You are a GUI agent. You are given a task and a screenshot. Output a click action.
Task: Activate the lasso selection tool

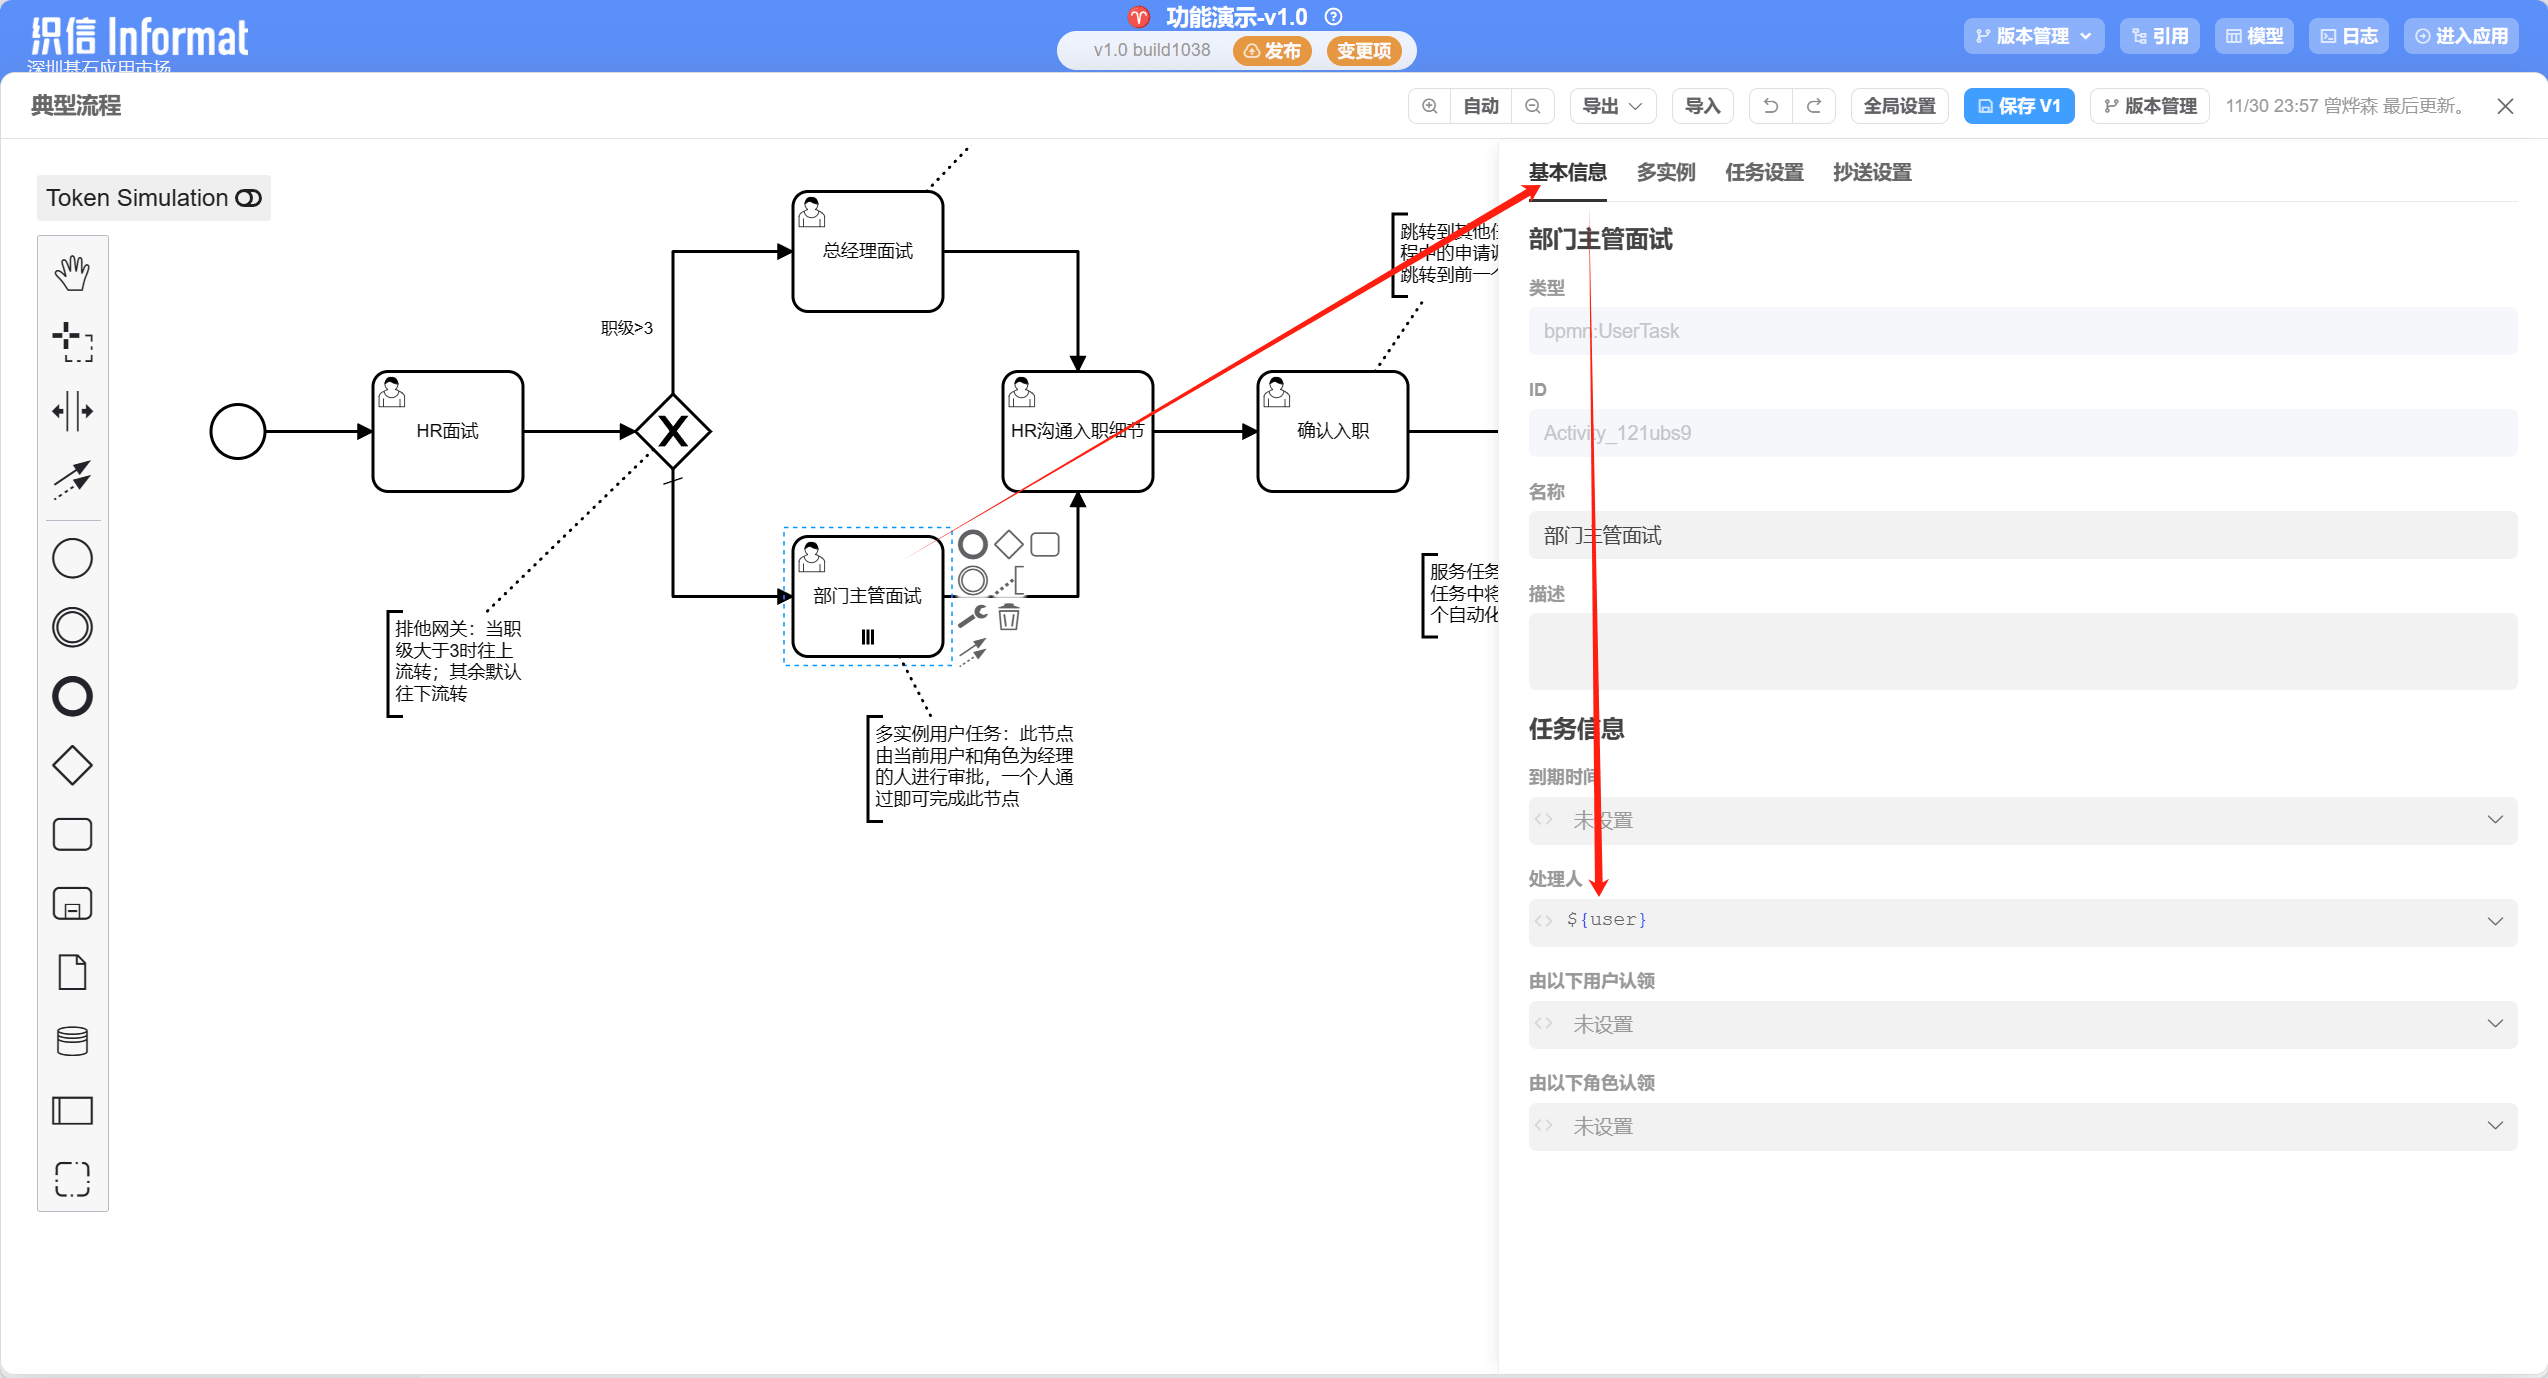tap(72, 342)
